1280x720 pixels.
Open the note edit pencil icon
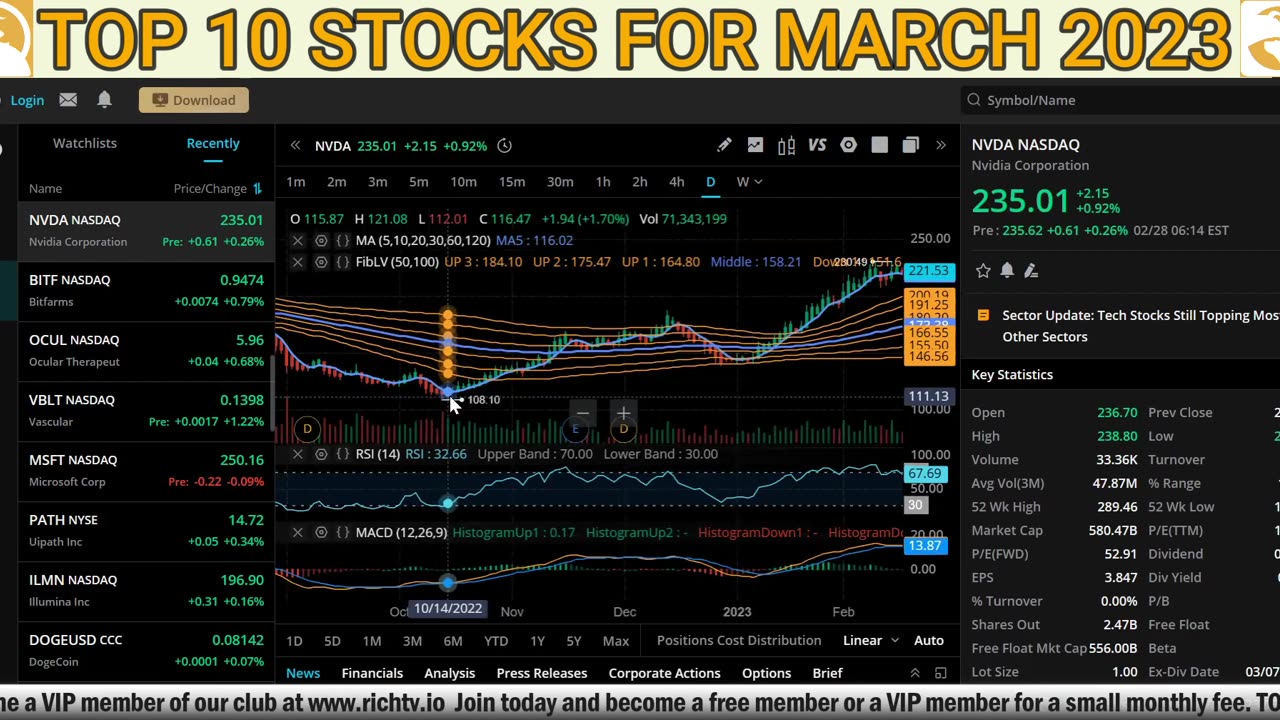pos(1031,271)
